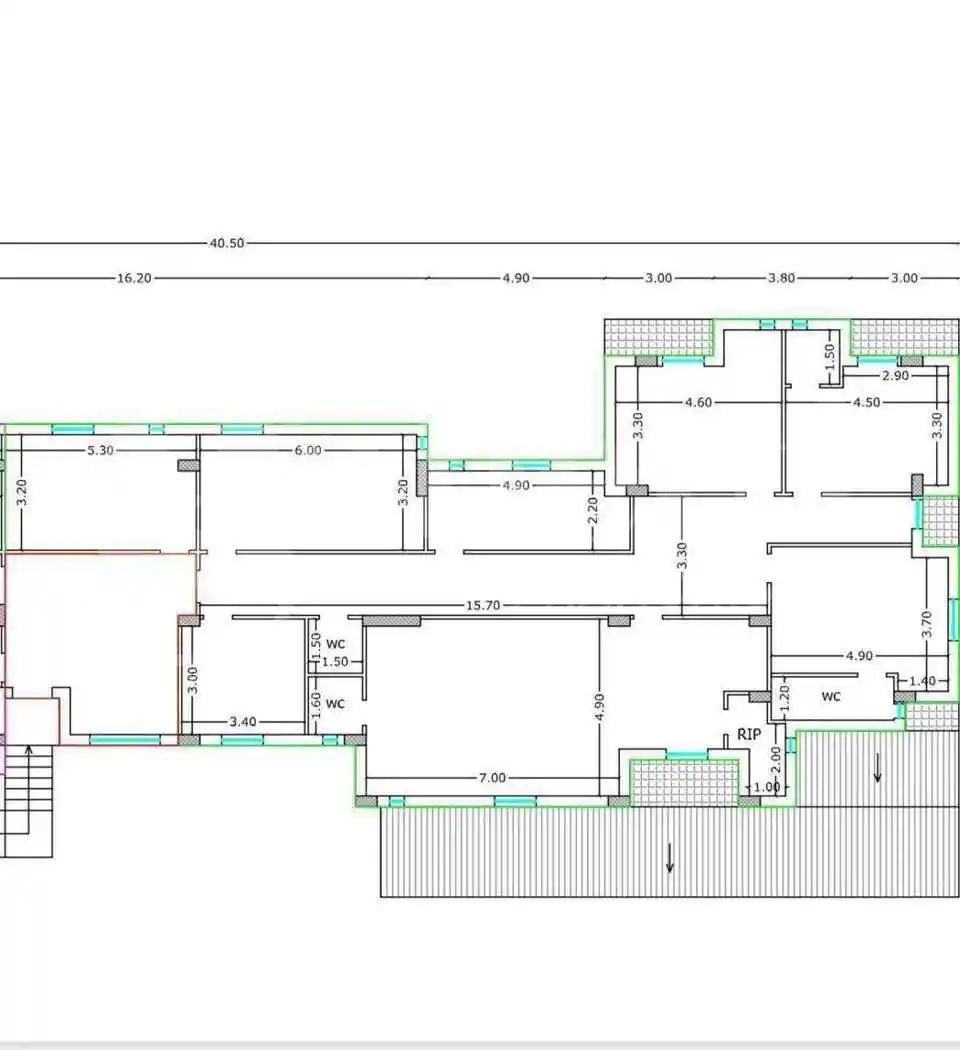The height and width of the screenshot is (1050, 960).
Task: Select the 2.20 vertical dimension
Action: (592, 511)
